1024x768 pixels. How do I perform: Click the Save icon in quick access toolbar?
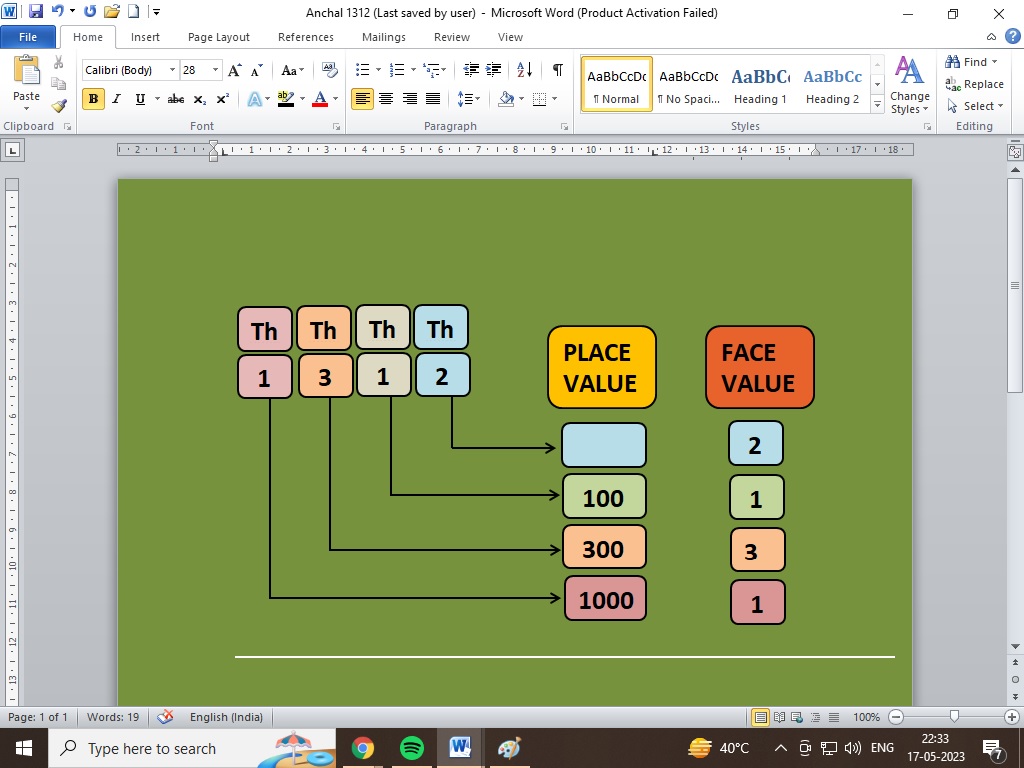click(x=36, y=13)
